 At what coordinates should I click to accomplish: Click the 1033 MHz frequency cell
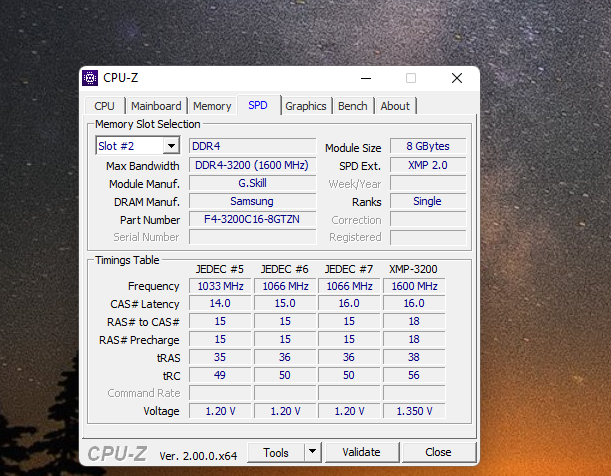point(220,286)
